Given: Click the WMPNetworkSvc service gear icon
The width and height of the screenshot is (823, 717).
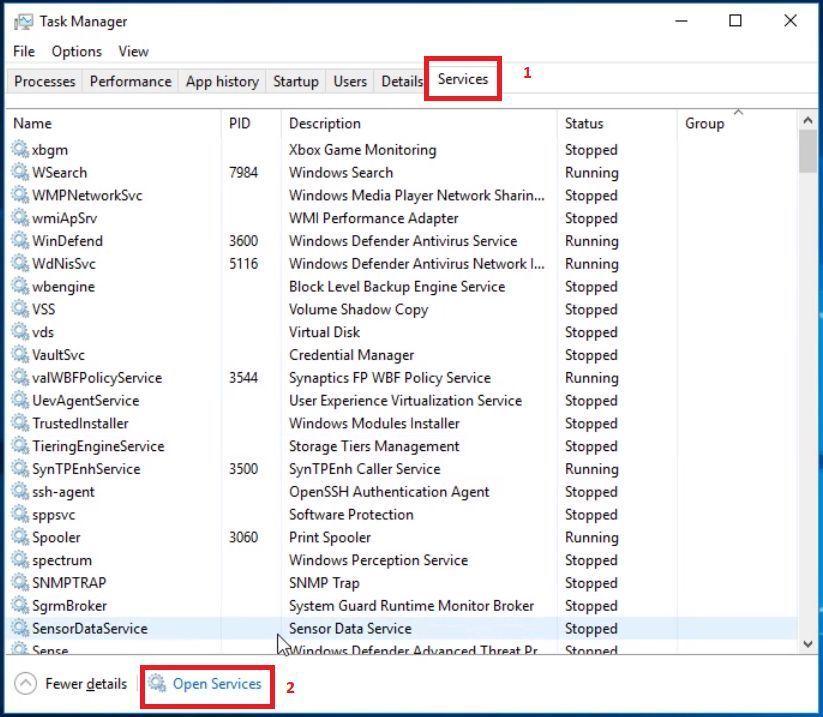Looking at the screenshot, I should click(20, 195).
